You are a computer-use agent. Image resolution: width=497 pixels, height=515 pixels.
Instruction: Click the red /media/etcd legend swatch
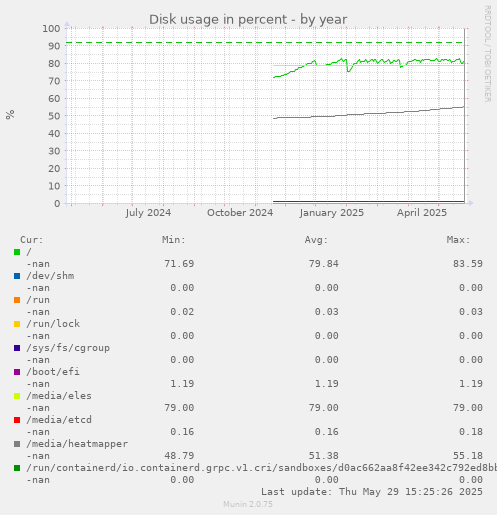click(x=17, y=420)
